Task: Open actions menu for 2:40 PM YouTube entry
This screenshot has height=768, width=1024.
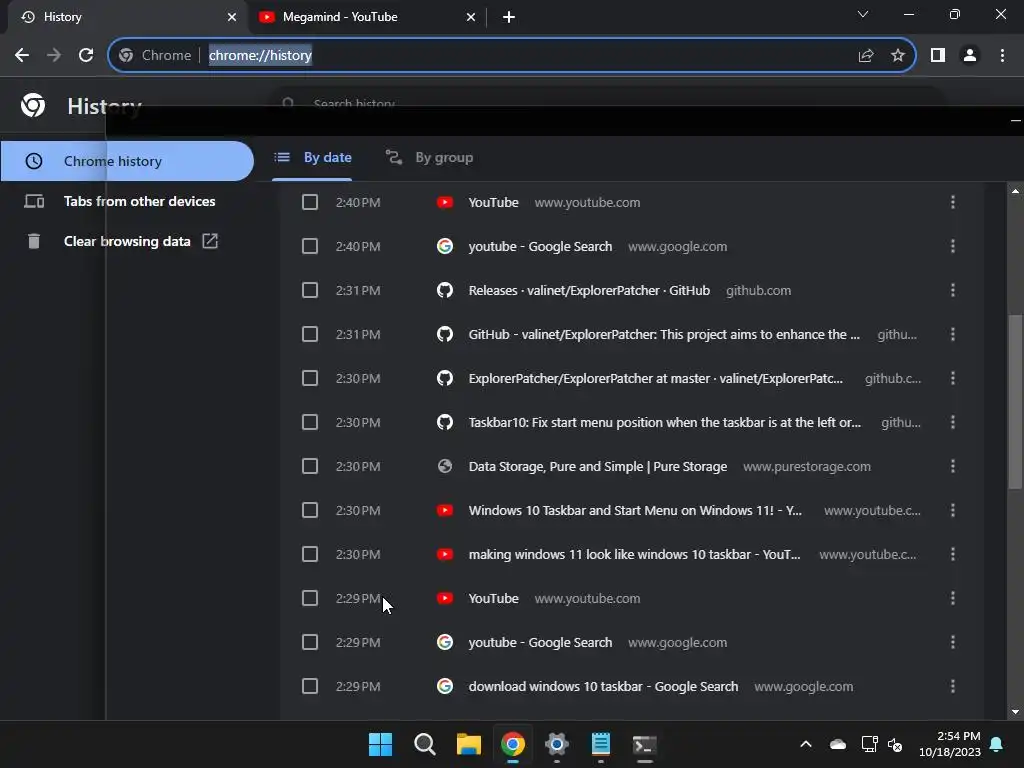Action: click(953, 202)
